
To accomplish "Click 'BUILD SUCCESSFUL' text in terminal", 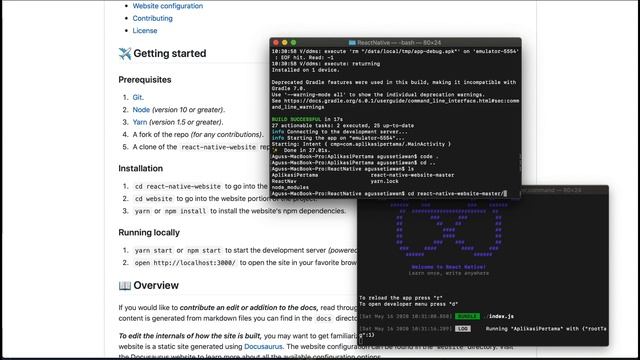I will [x=296, y=119].
